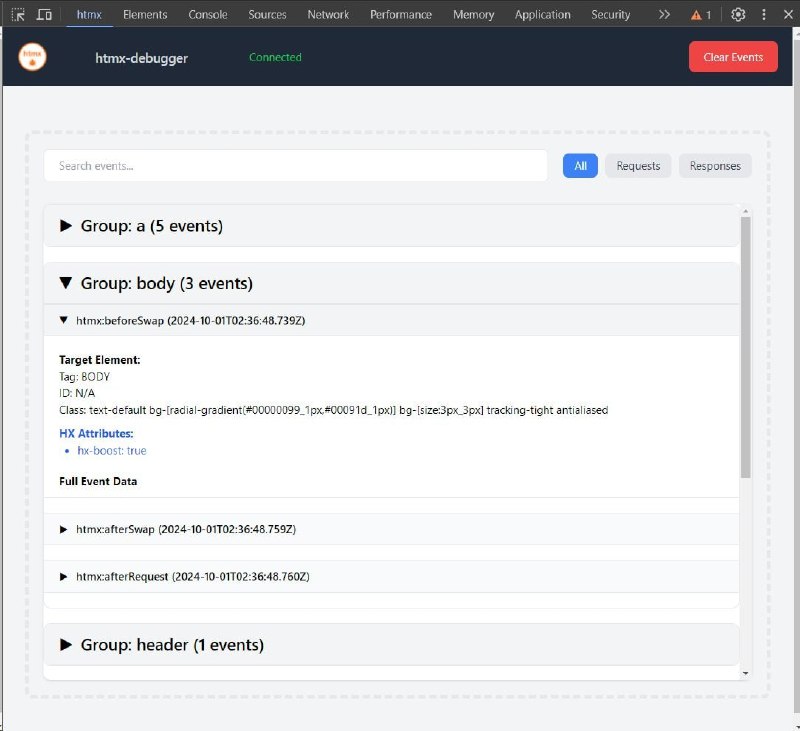
Task: Focus the Search events field
Action: (x=295, y=166)
